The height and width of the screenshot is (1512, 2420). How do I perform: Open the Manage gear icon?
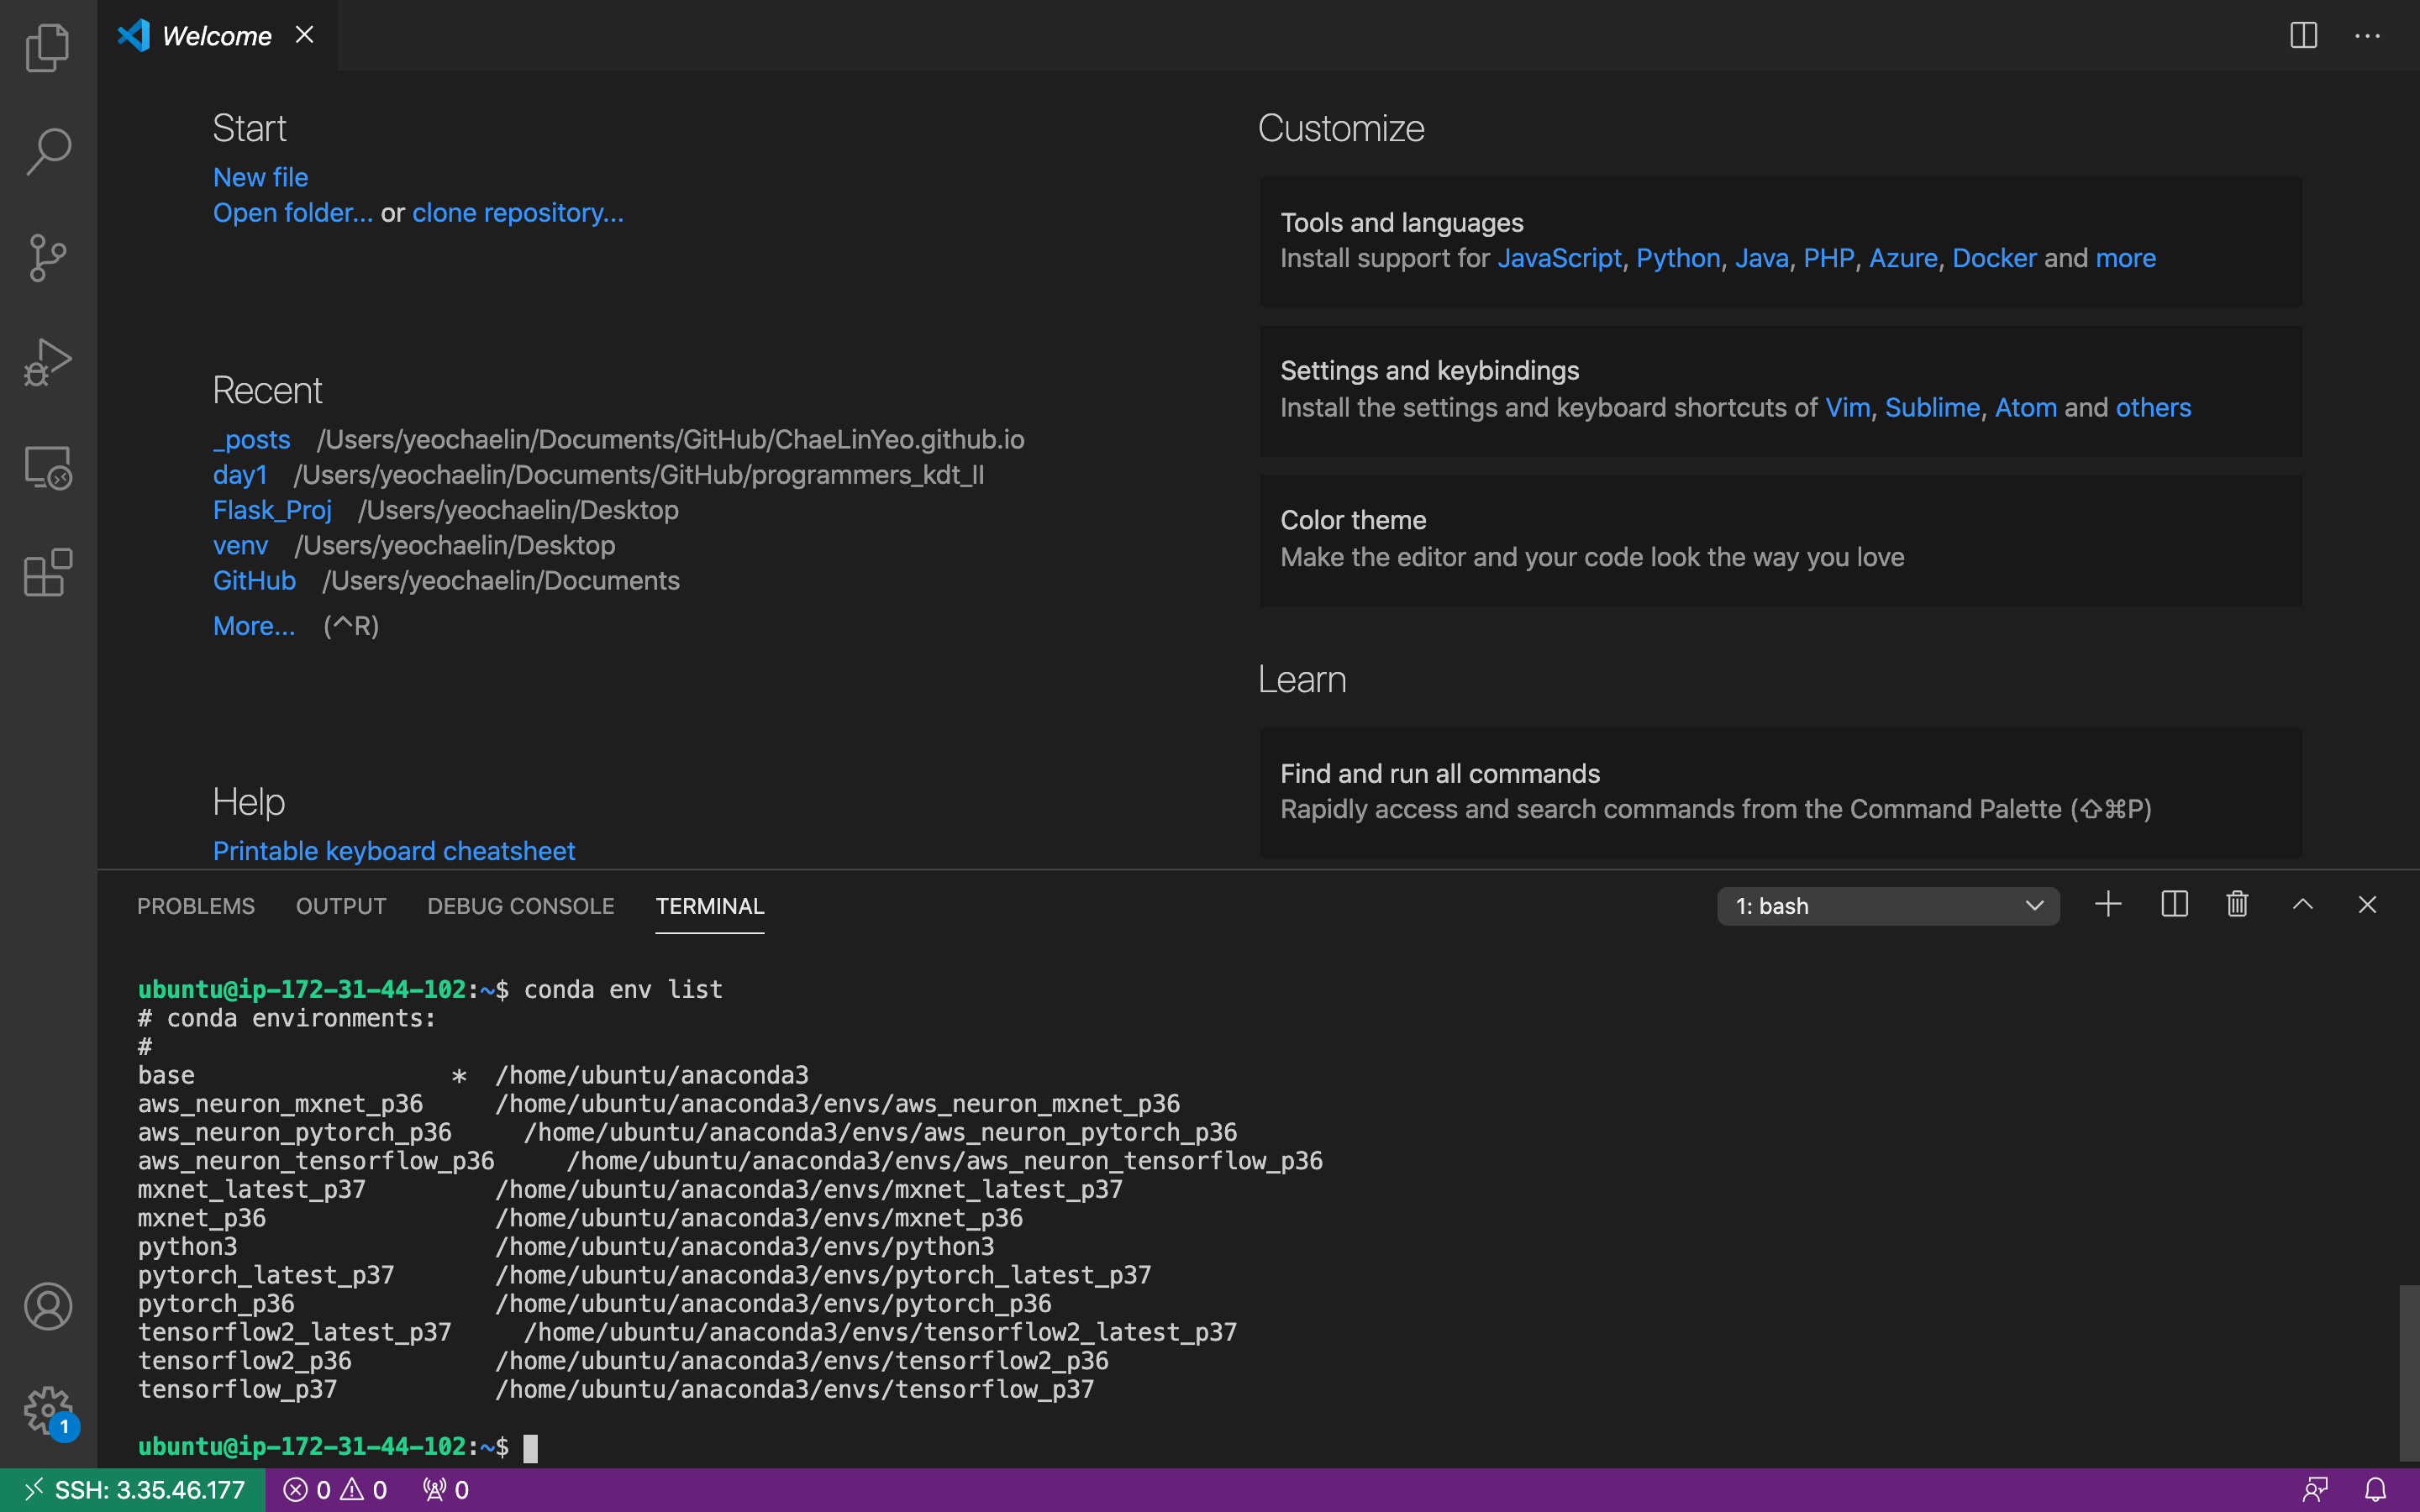(48, 1411)
